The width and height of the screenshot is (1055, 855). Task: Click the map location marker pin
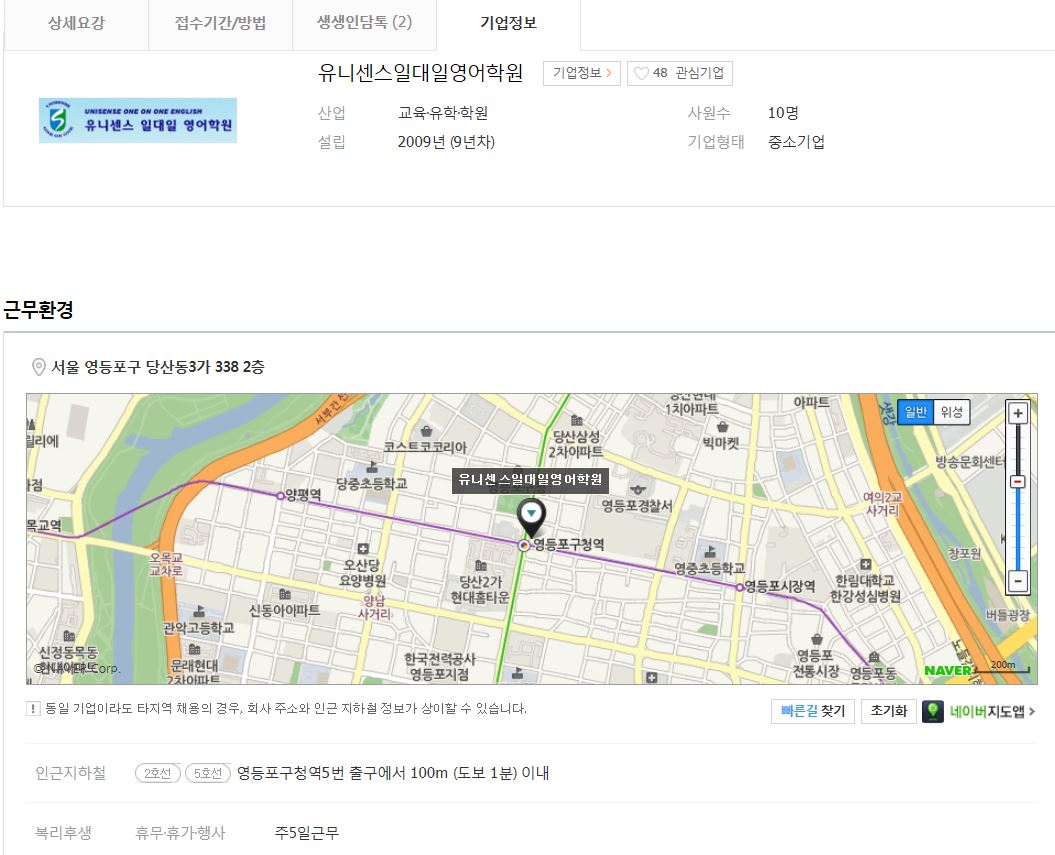coord(531,518)
